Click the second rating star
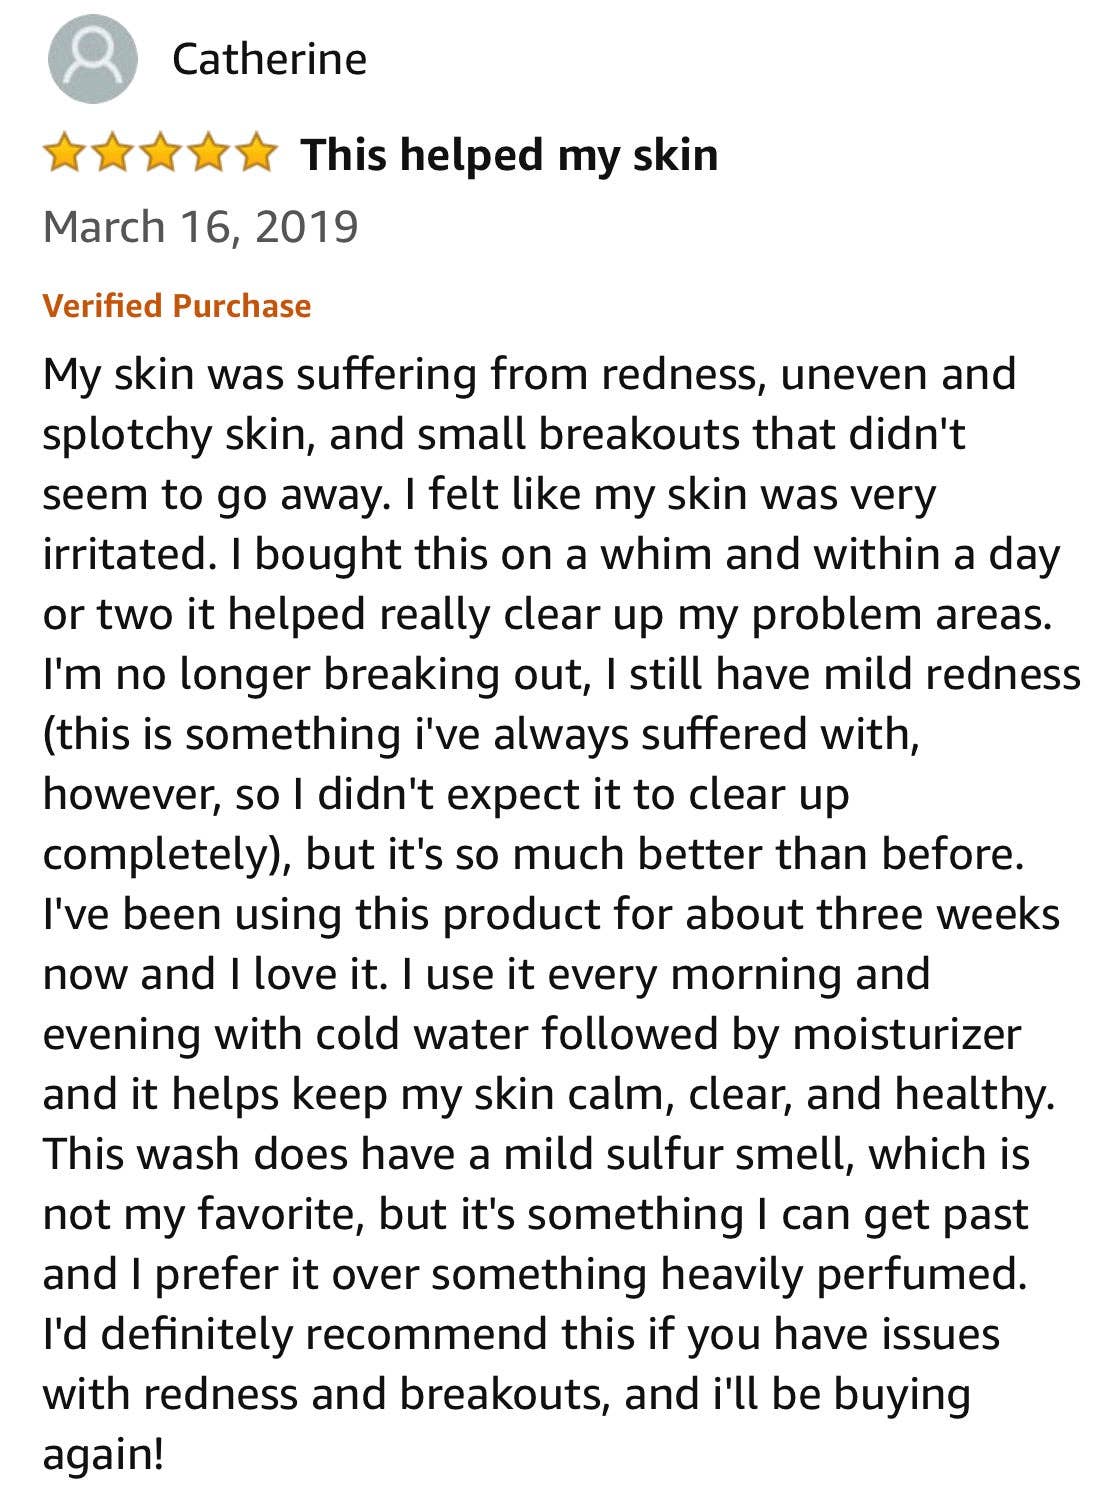 [112, 155]
